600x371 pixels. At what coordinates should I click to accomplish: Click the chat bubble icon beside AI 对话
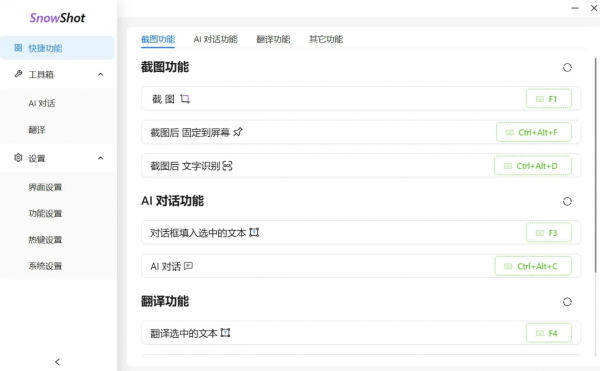coord(188,266)
